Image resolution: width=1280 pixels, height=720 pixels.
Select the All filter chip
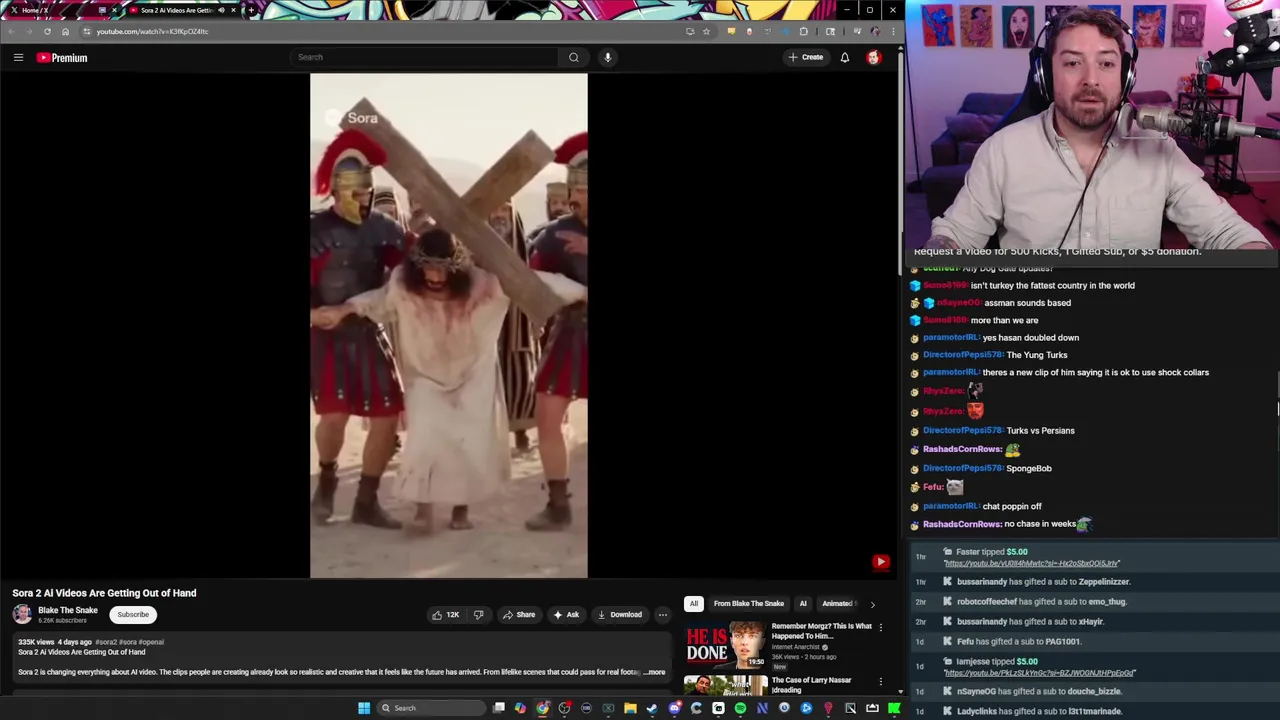(x=693, y=604)
